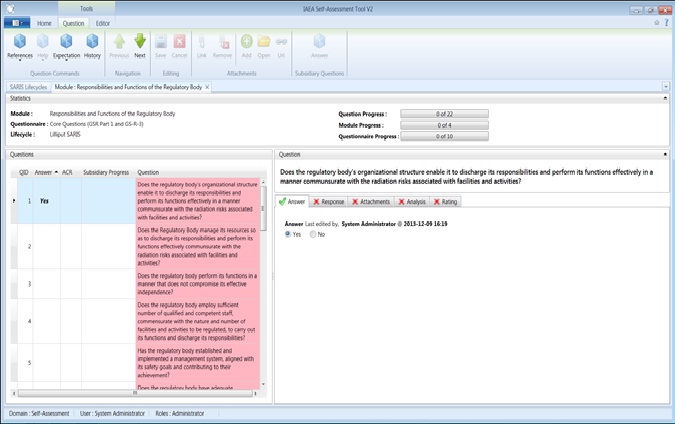Click the Questionnaire Progress bar 0 of 10
The image size is (675, 425).
coord(444,136)
